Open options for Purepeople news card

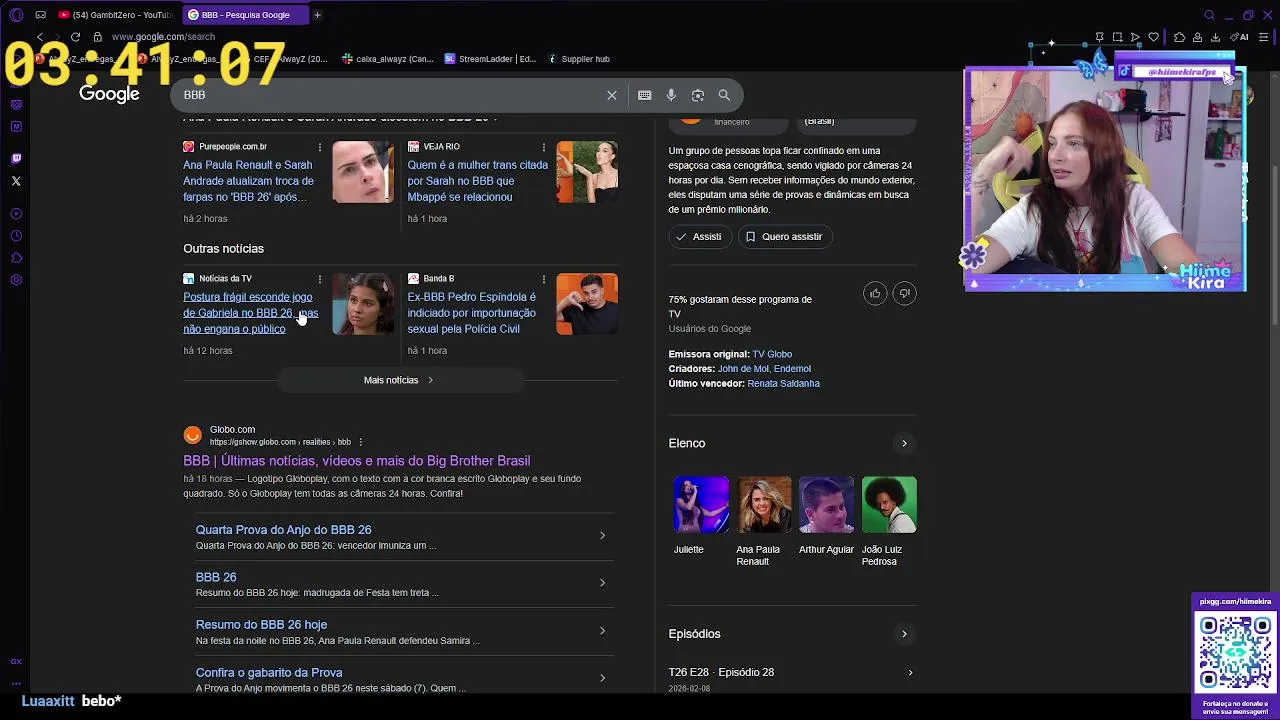coord(320,147)
